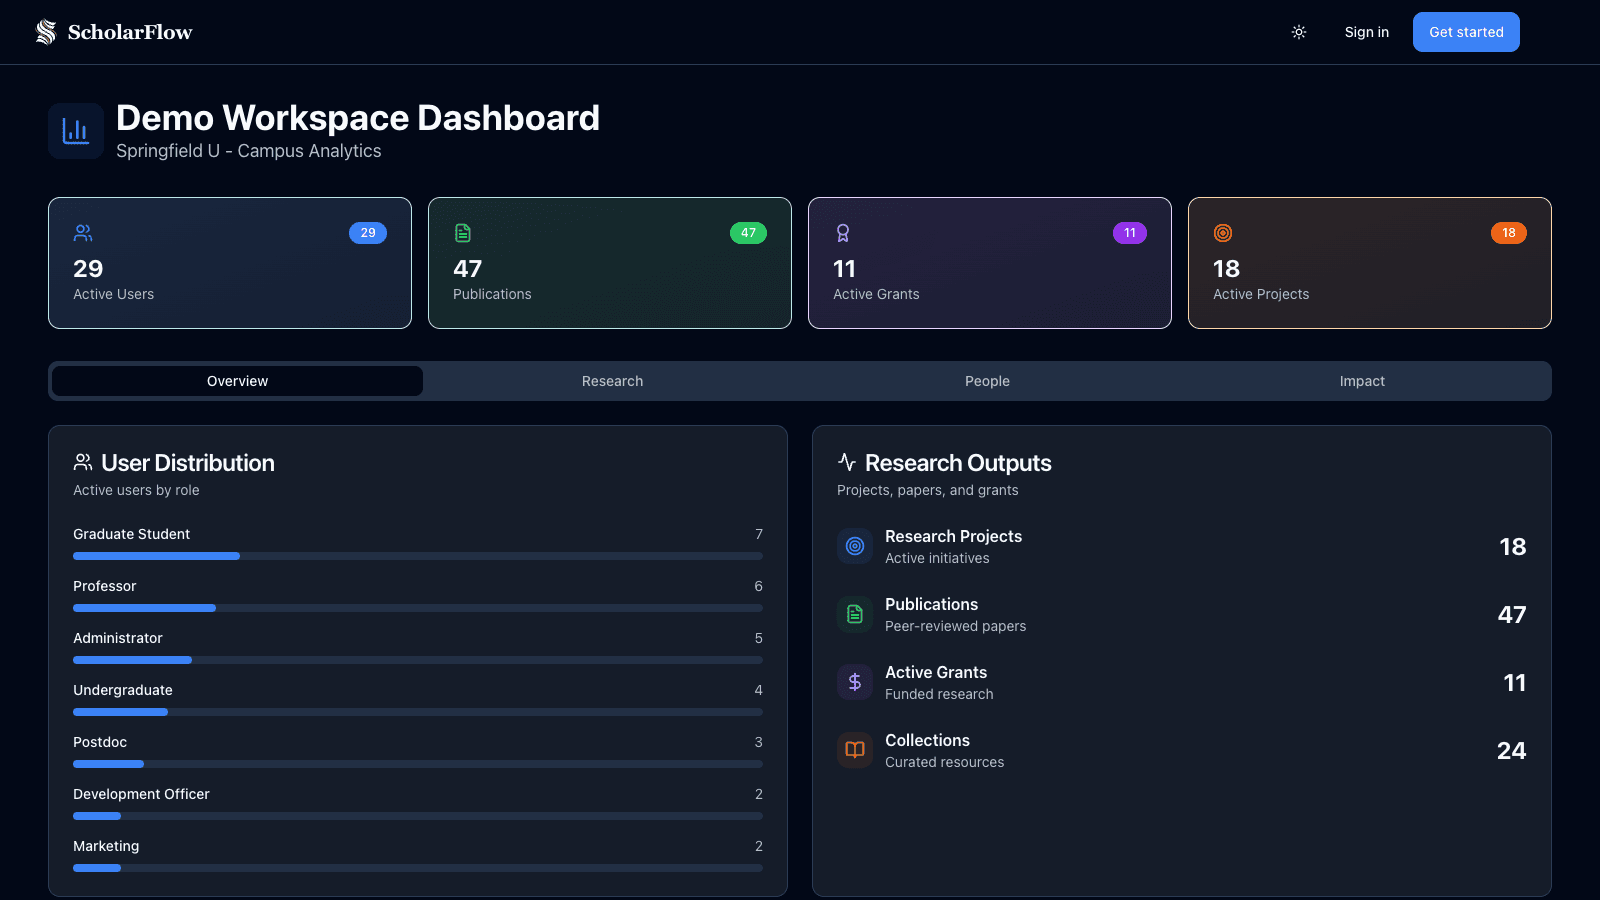The width and height of the screenshot is (1600, 900).
Task: Open the People tab
Action: click(987, 381)
